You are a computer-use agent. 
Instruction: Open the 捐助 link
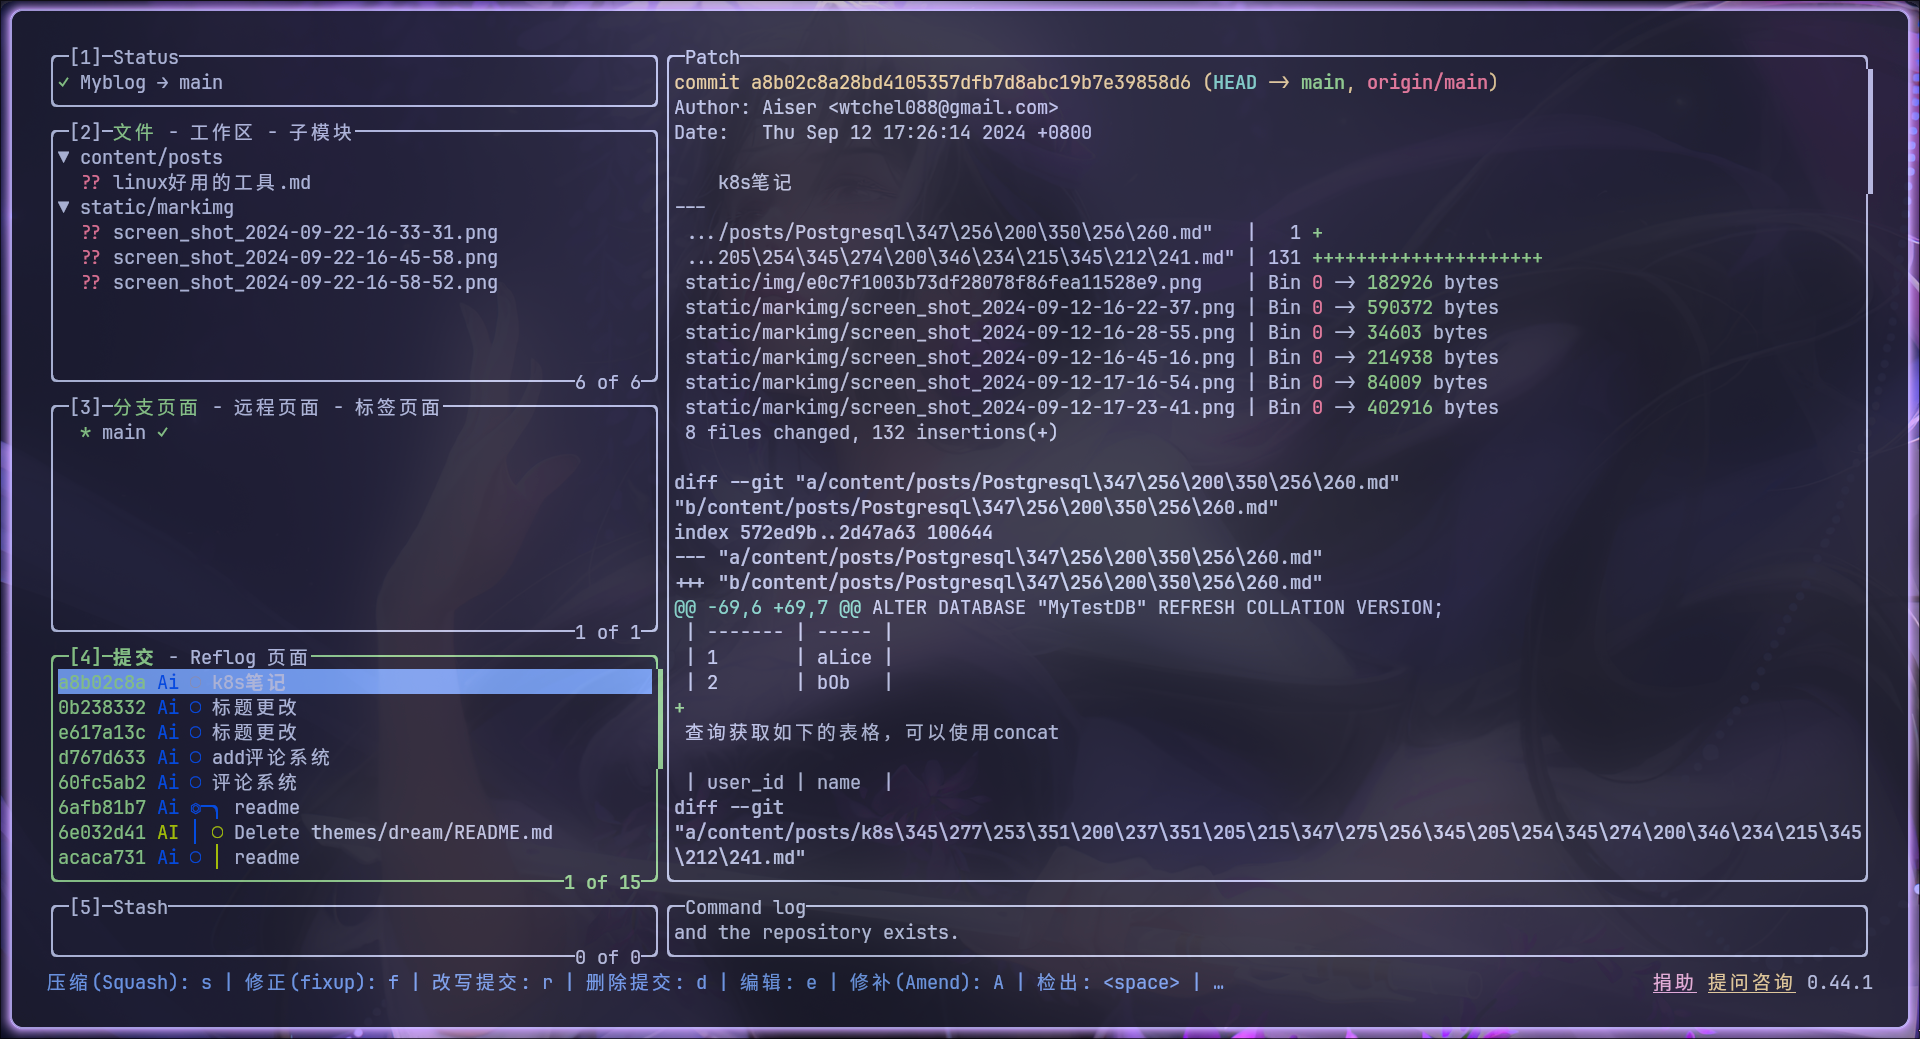point(1673,982)
